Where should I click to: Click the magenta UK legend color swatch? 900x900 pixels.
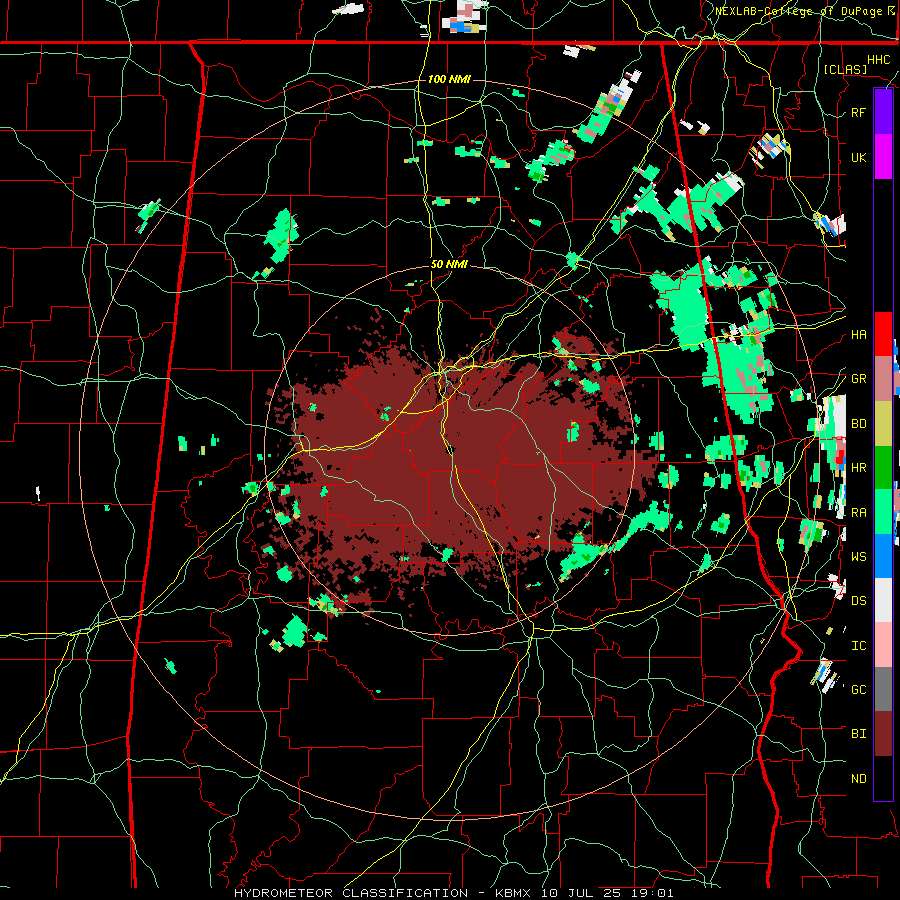click(x=883, y=157)
